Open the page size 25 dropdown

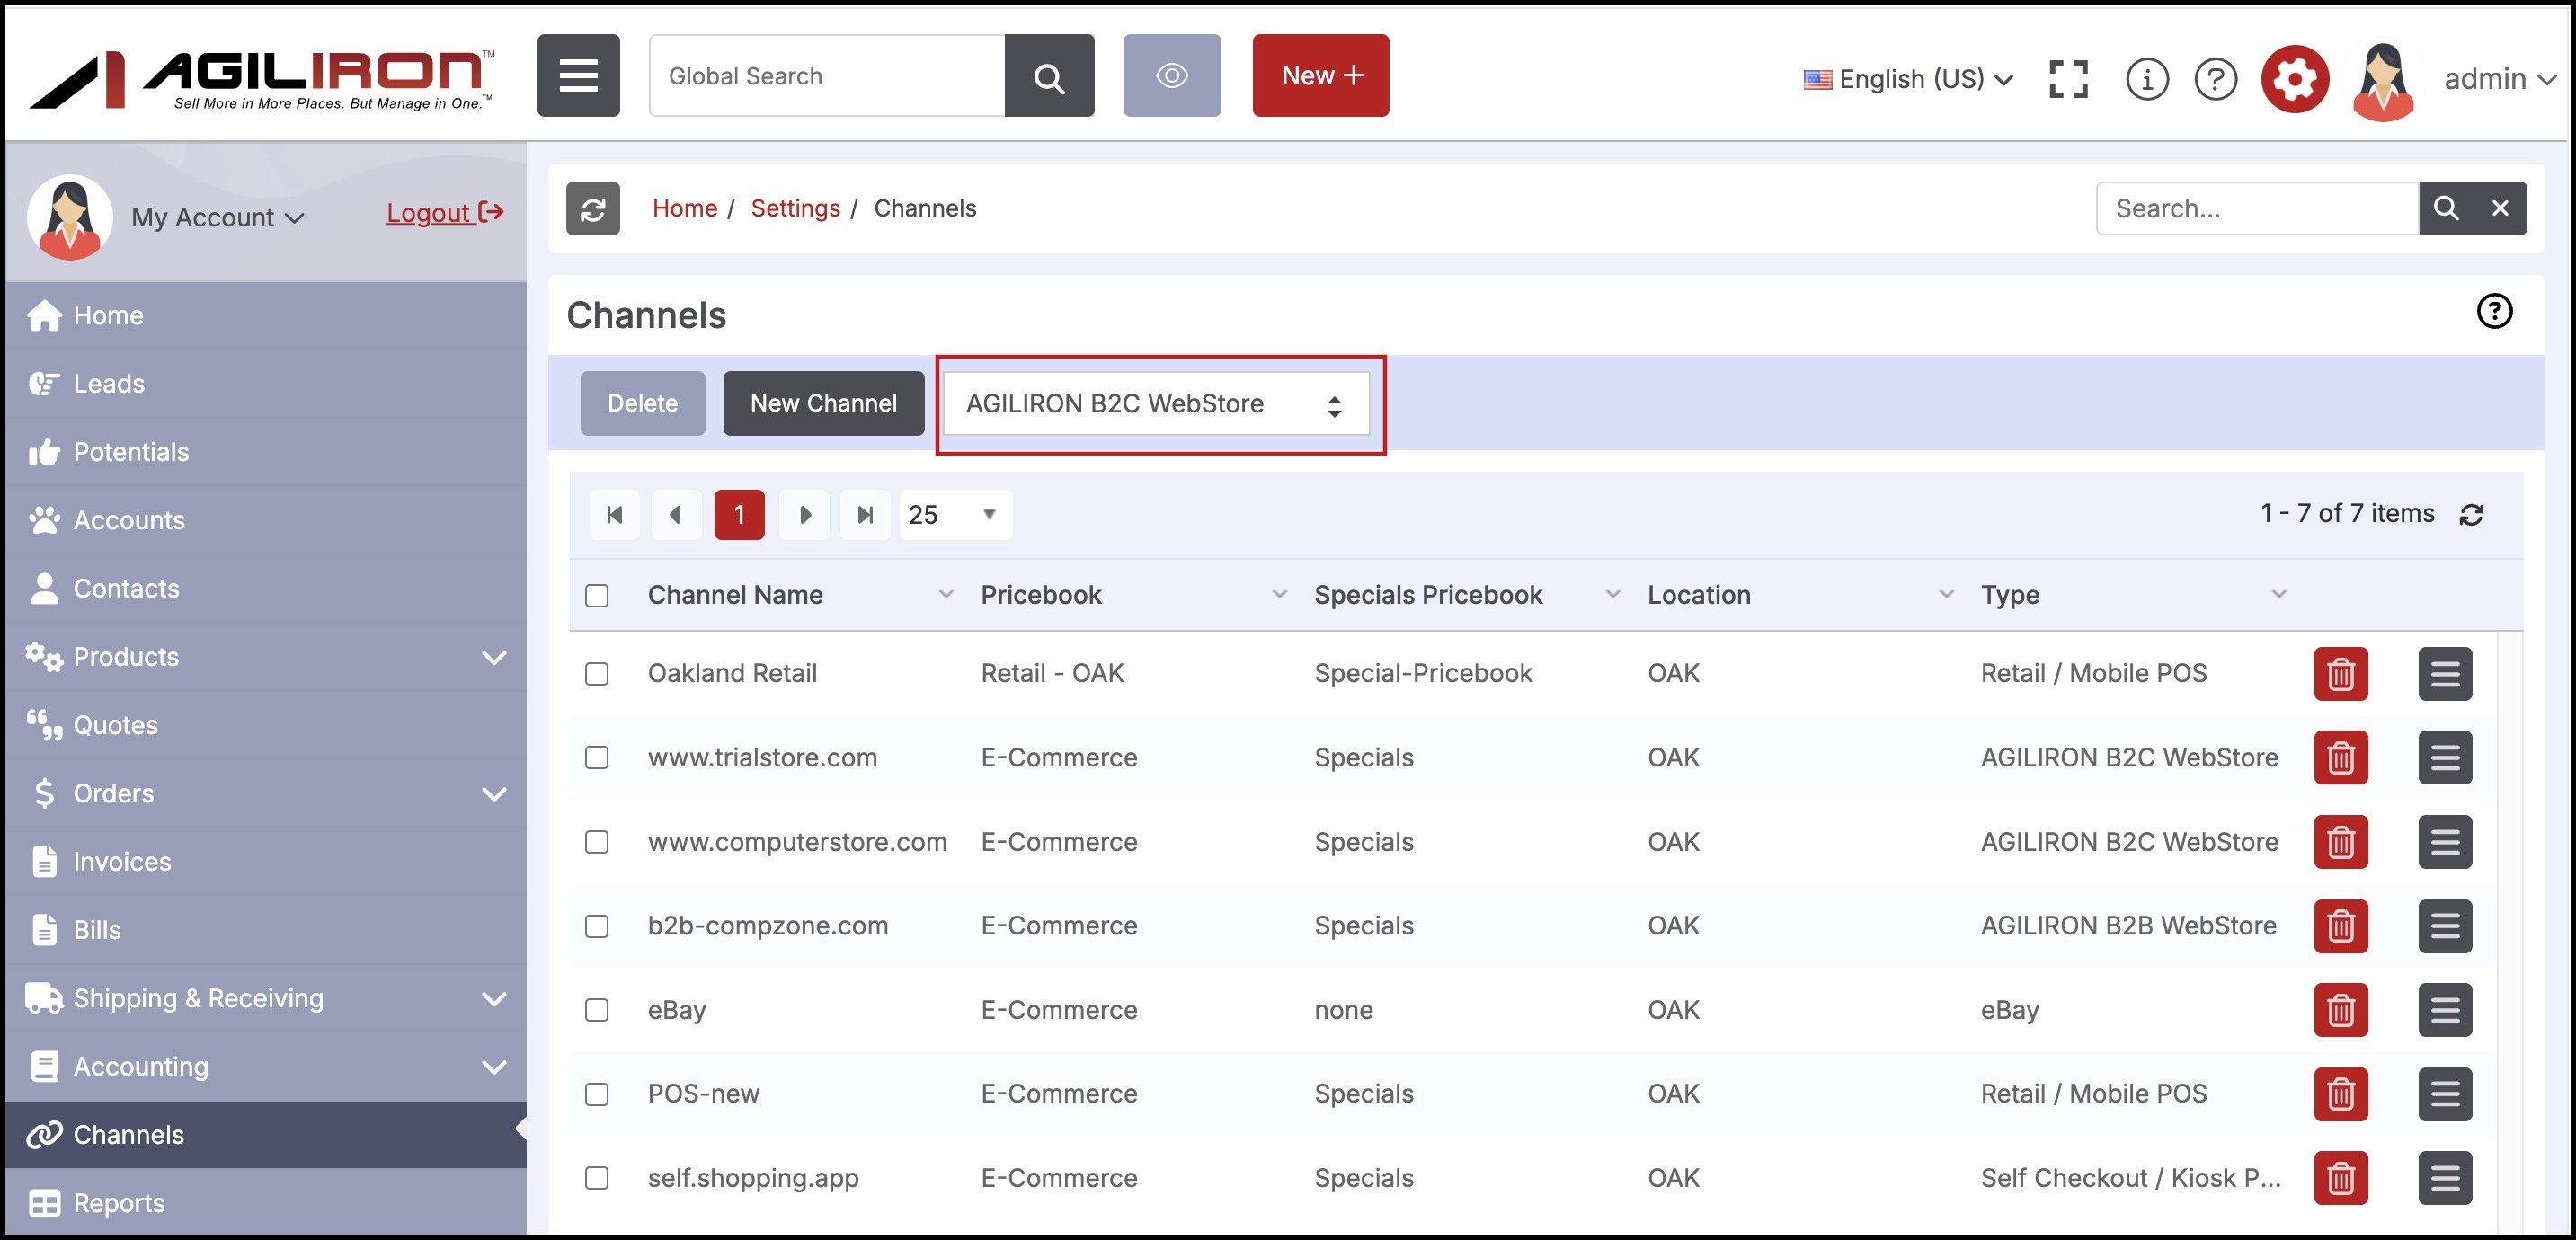pyautogui.click(x=954, y=514)
